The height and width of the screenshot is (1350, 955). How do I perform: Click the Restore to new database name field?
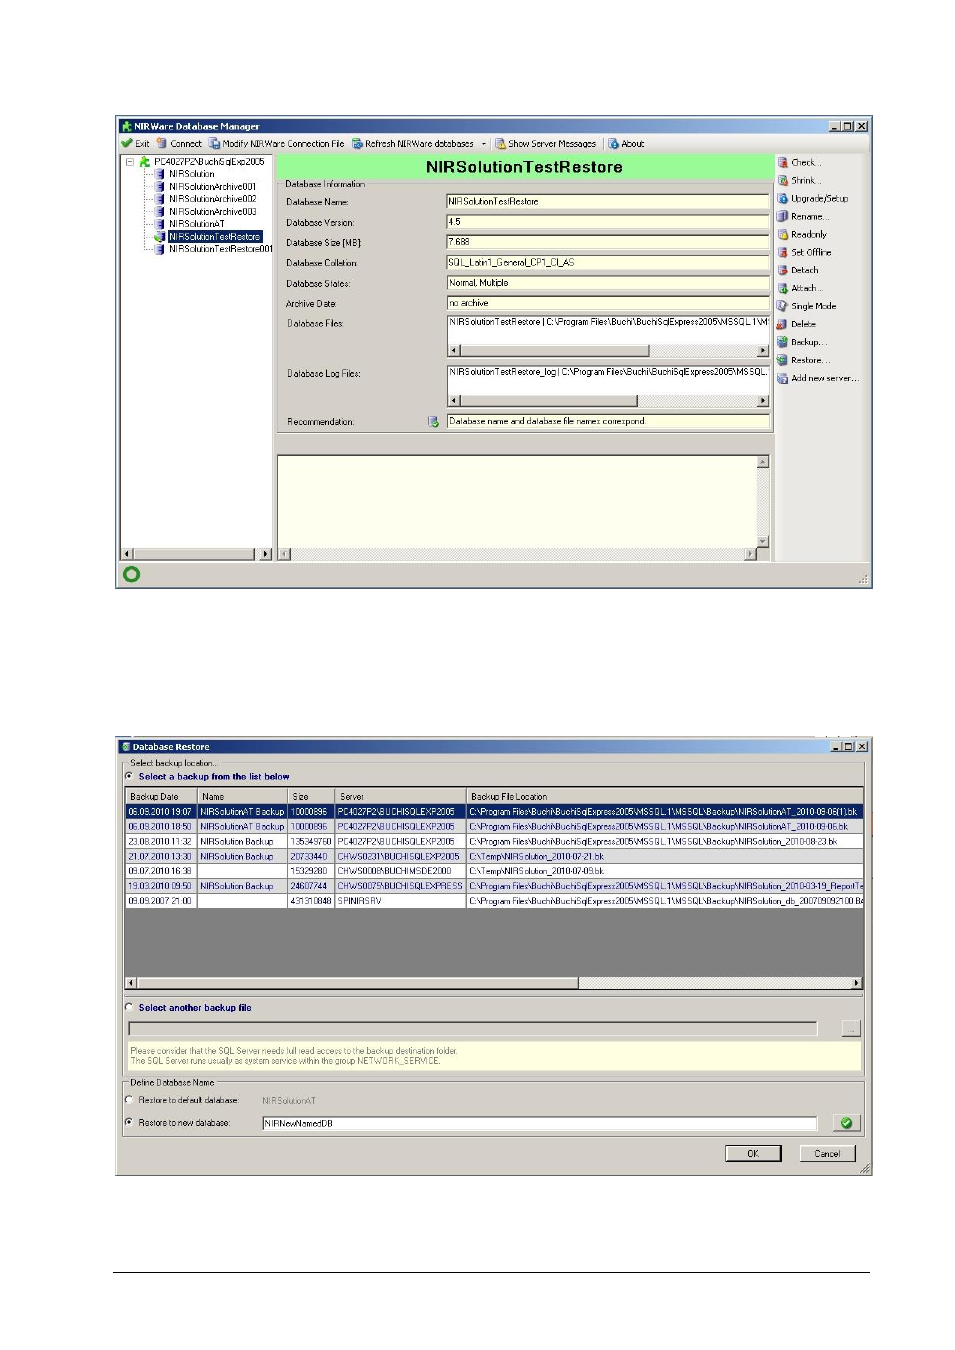click(x=540, y=1123)
